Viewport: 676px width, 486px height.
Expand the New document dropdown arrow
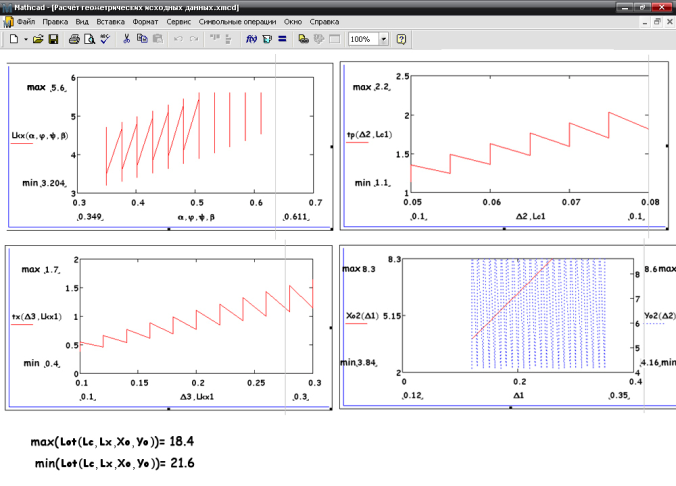25,39
